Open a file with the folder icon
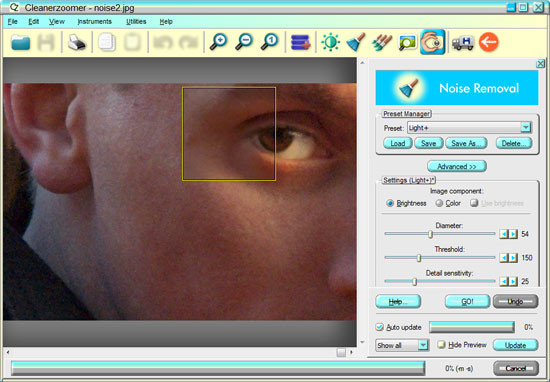 point(20,42)
